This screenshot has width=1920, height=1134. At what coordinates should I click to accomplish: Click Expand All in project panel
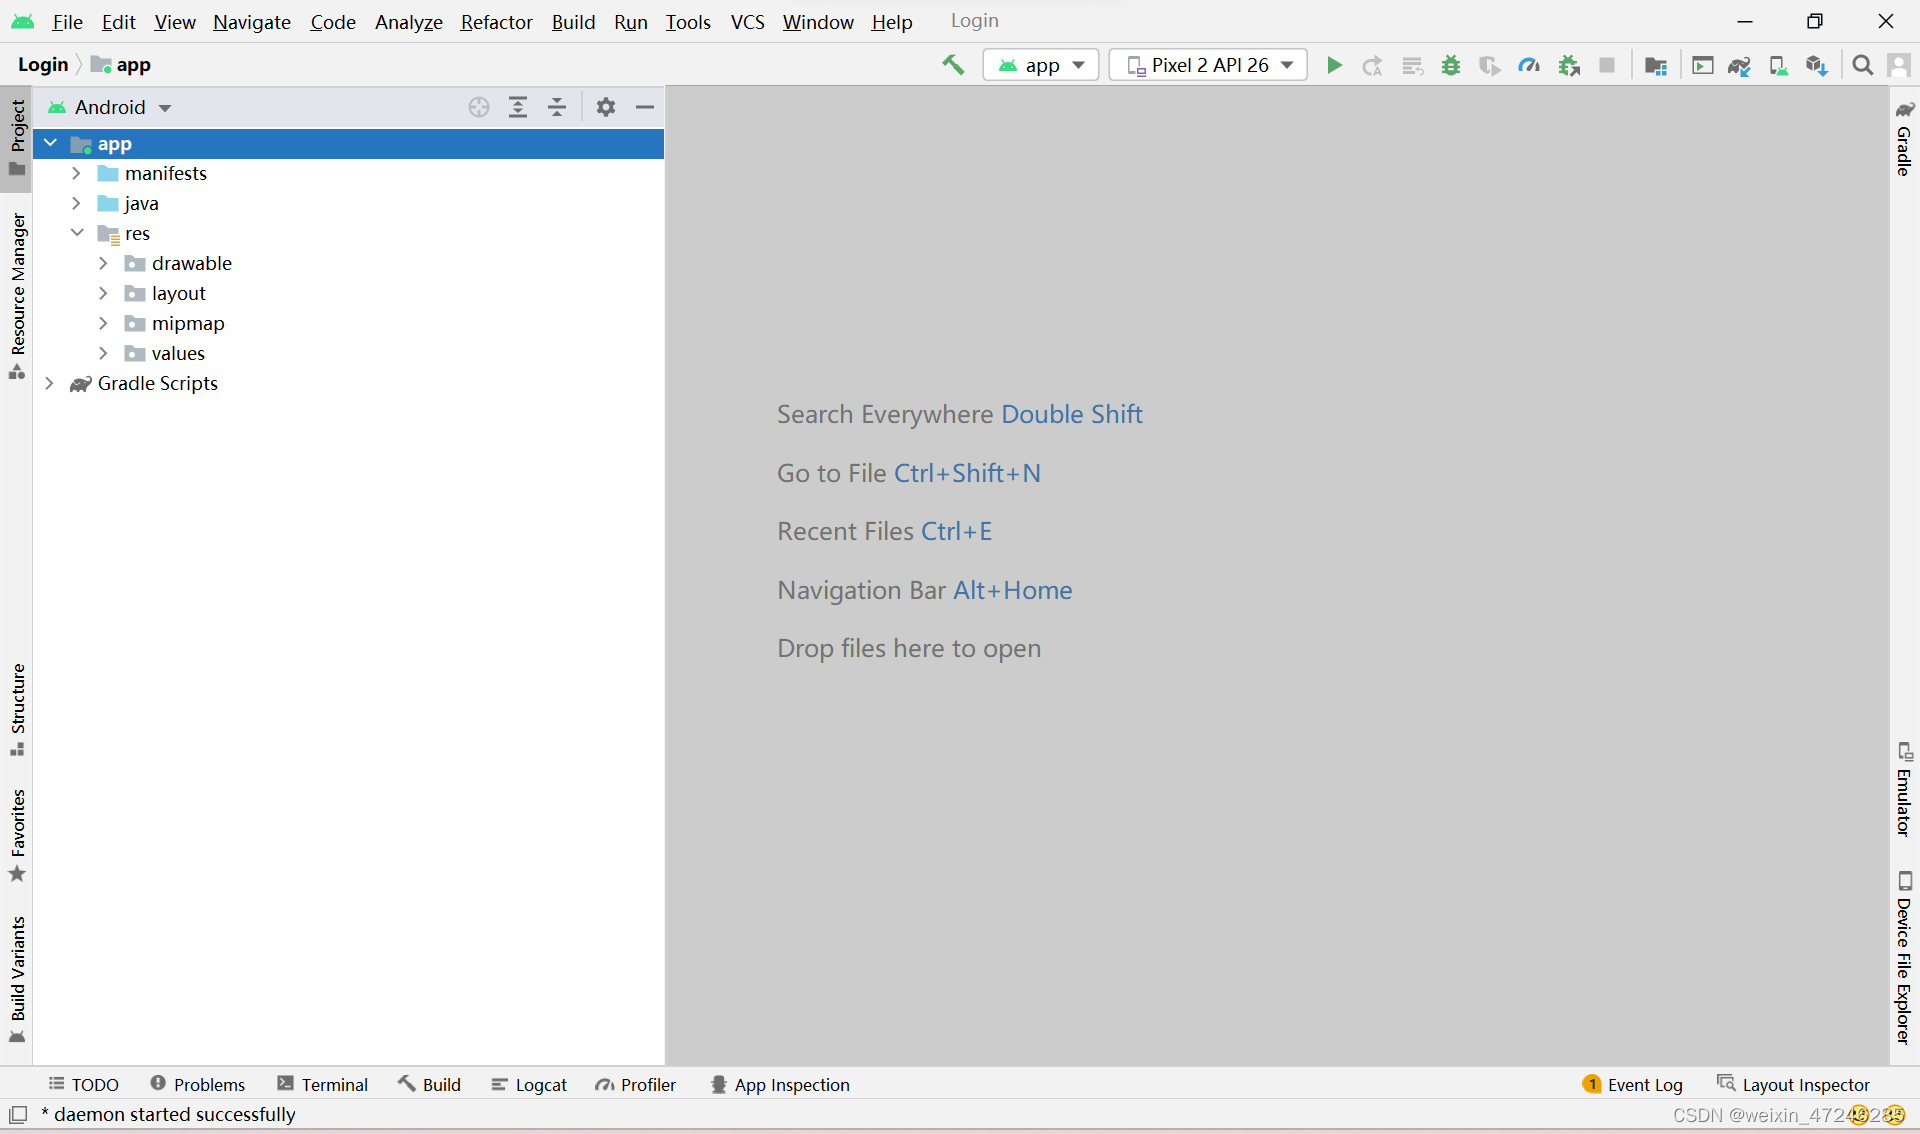click(518, 107)
